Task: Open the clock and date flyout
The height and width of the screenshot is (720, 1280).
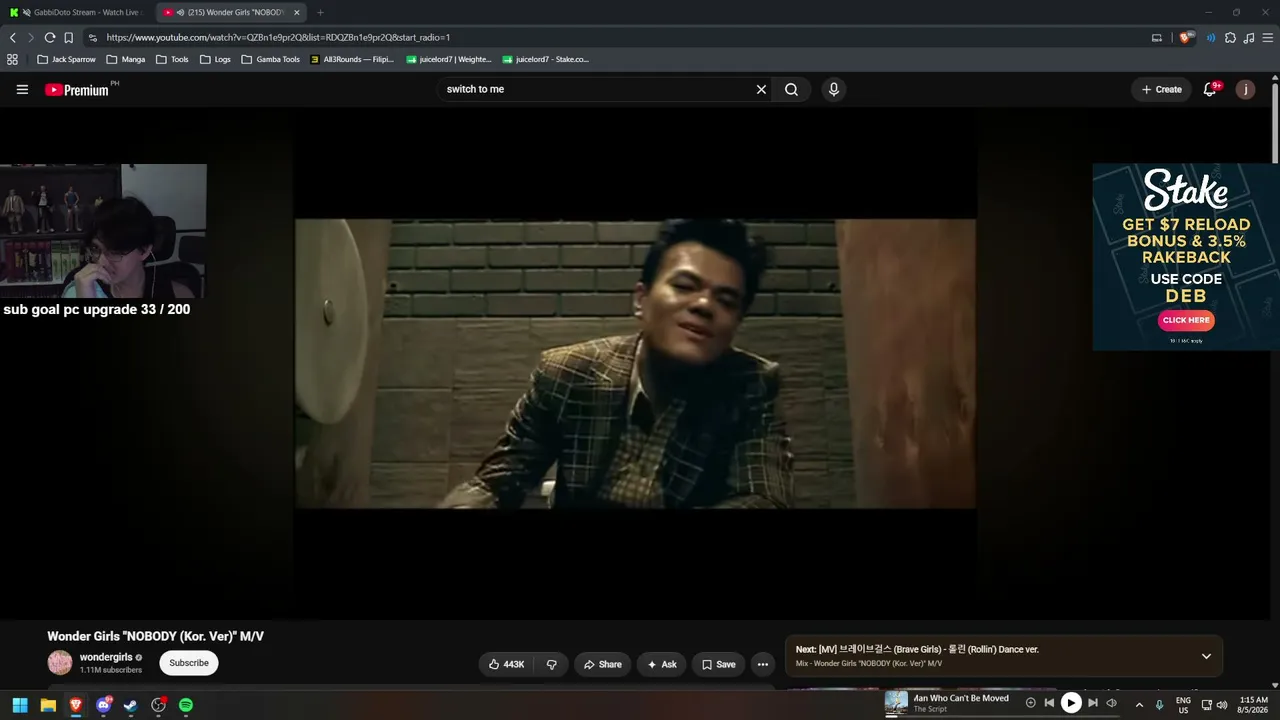Action: (1253, 704)
